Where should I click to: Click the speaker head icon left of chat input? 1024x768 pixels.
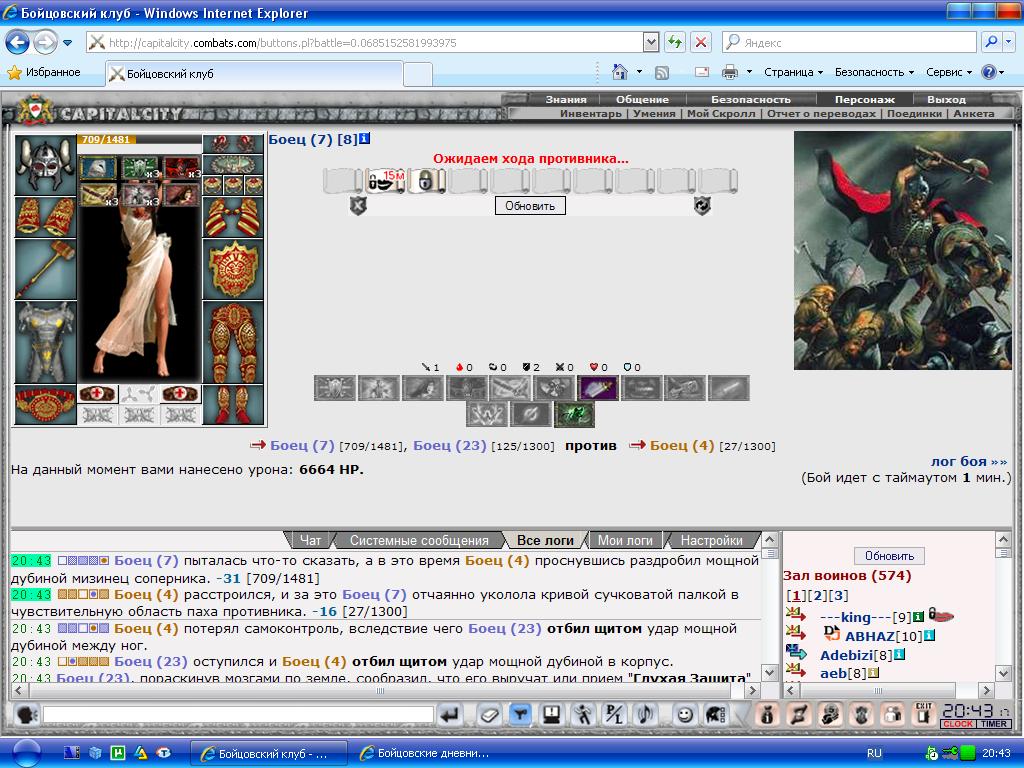click(26, 714)
